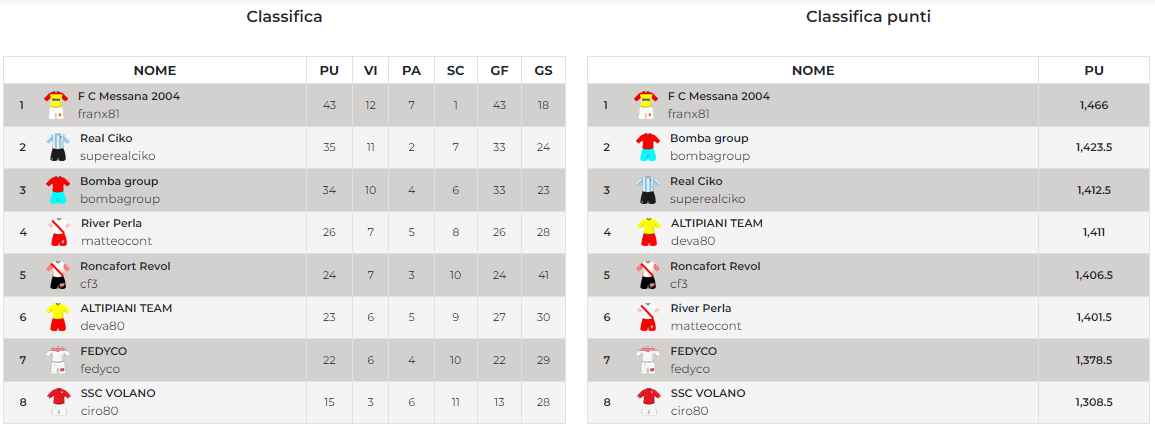The height and width of the screenshot is (424, 1155).
Task: Open FEDYCO team name in Classifica punti table
Action: [693, 351]
